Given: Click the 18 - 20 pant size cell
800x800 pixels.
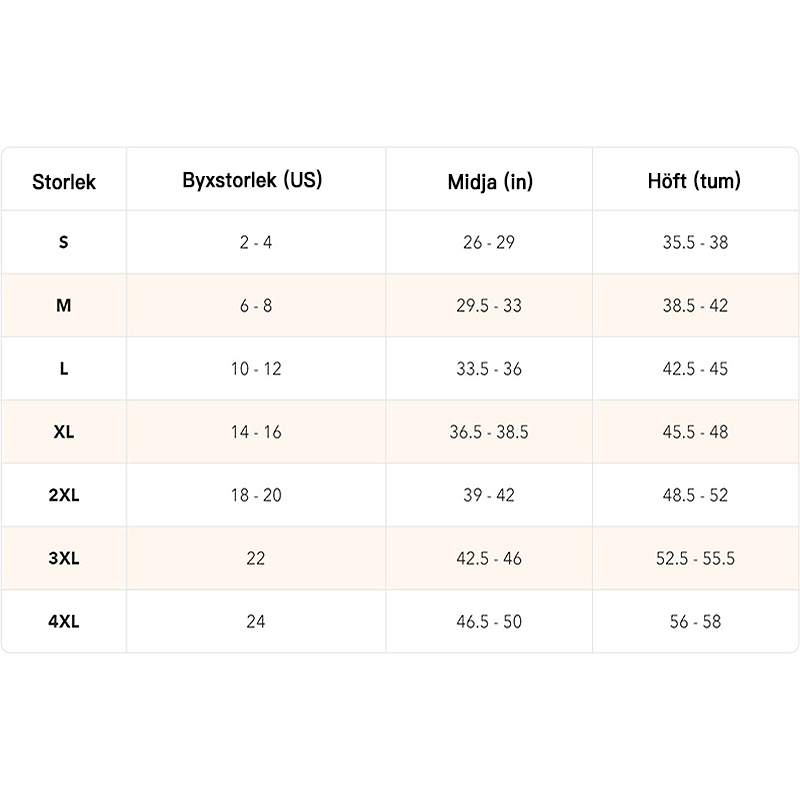Looking at the screenshot, I should point(256,495).
